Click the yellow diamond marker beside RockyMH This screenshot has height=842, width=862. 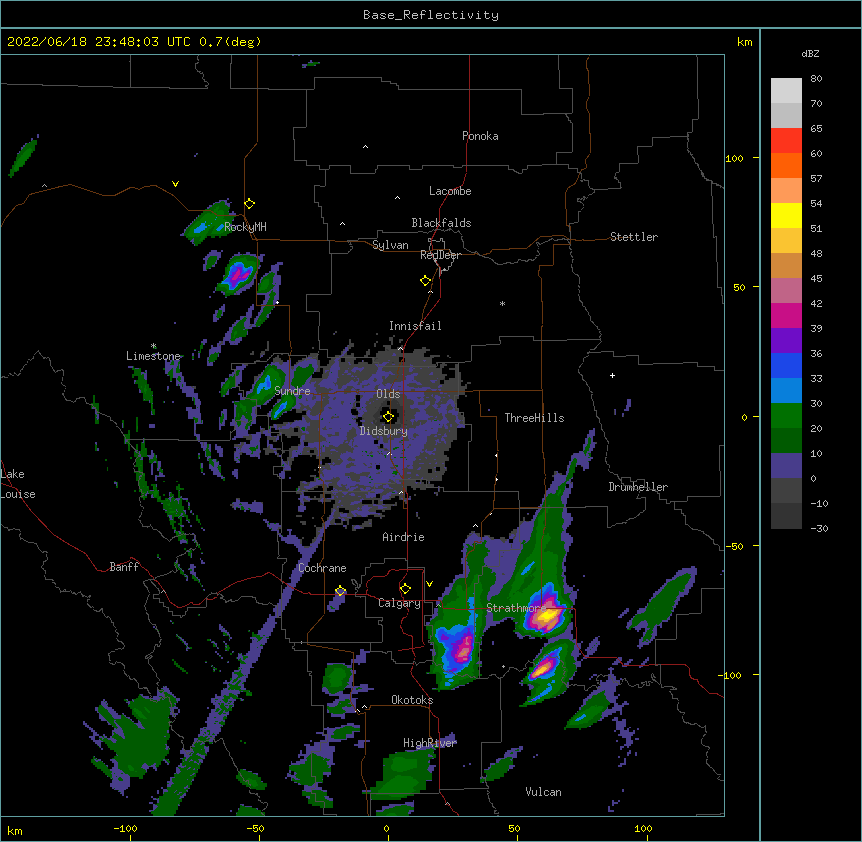[x=249, y=204]
